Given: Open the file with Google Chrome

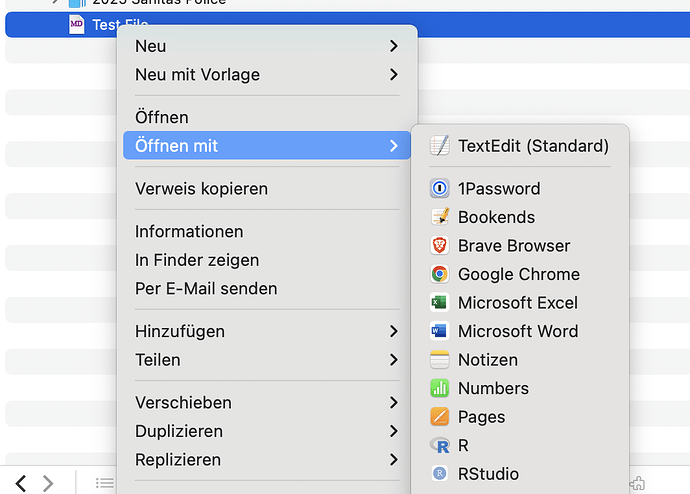Looking at the screenshot, I should pyautogui.click(x=518, y=274).
